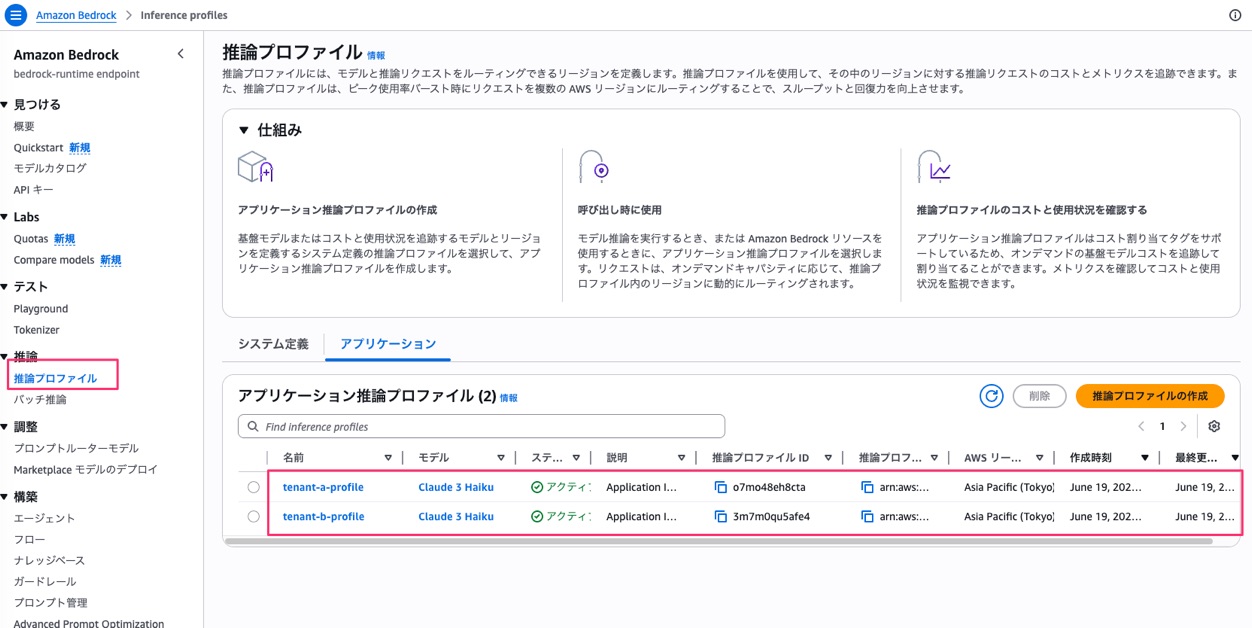Collapse the Labs sidebar group
This screenshot has height=628, width=1252.
5,217
